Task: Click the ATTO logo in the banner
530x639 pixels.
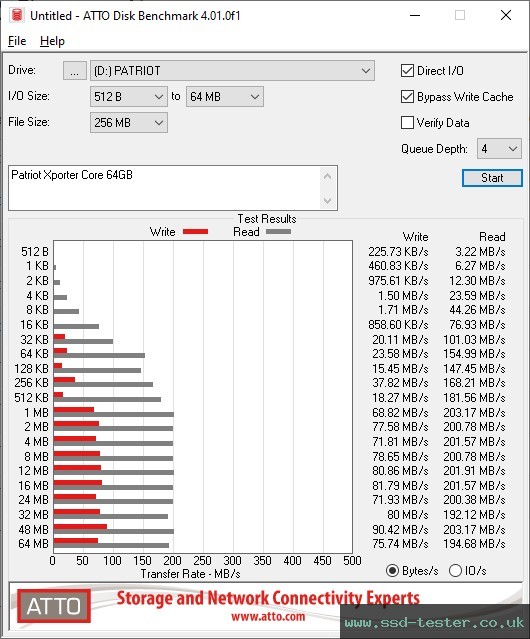Action: click(x=54, y=606)
